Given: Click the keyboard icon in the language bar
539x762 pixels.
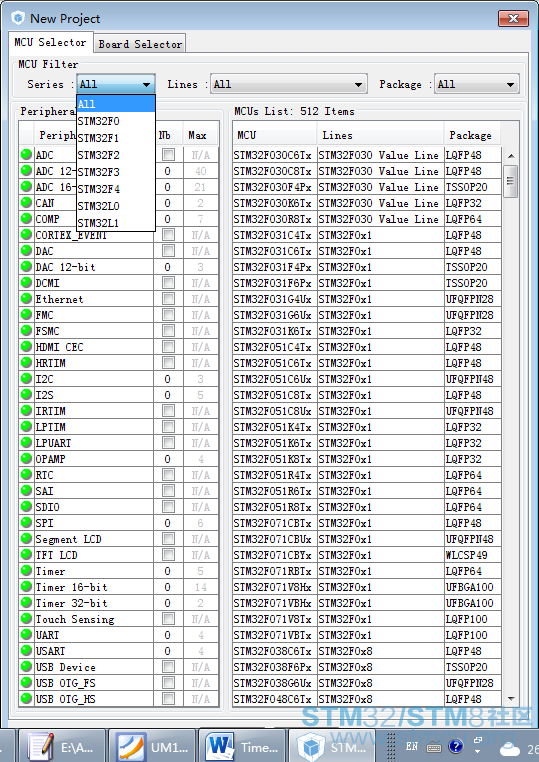Looking at the screenshot, I should [x=434, y=747].
